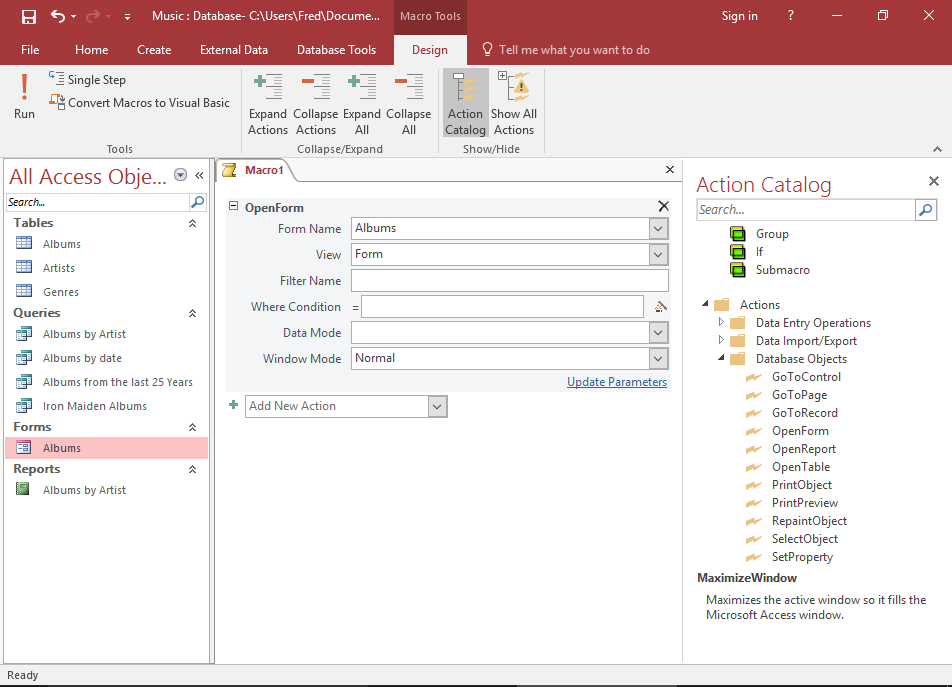The width and height of the screenshot is (952, 687).
Task: Click the Filter Name field
Action: point(509,281)
